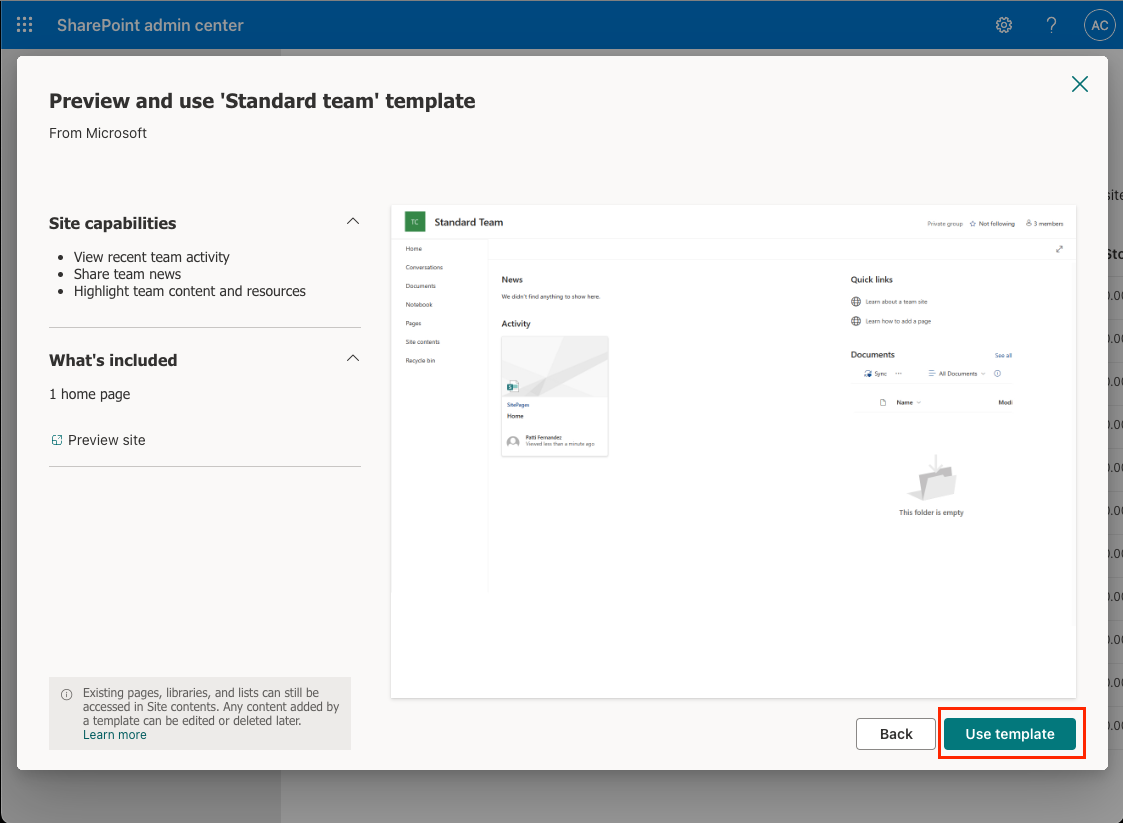The image size is (1123, 823).
Task: Click the 'View recent team activity' text
Action: (x=151, y=257)
